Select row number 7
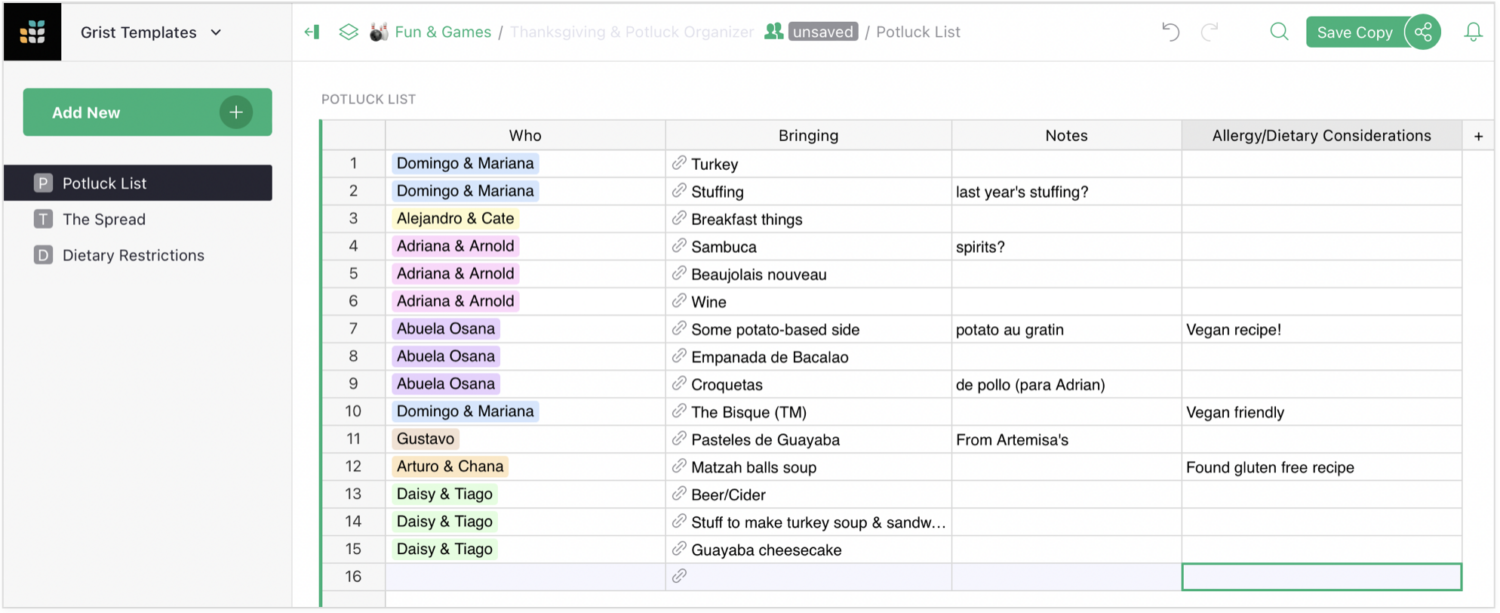Screen dimensions: 1500x613 354,328
